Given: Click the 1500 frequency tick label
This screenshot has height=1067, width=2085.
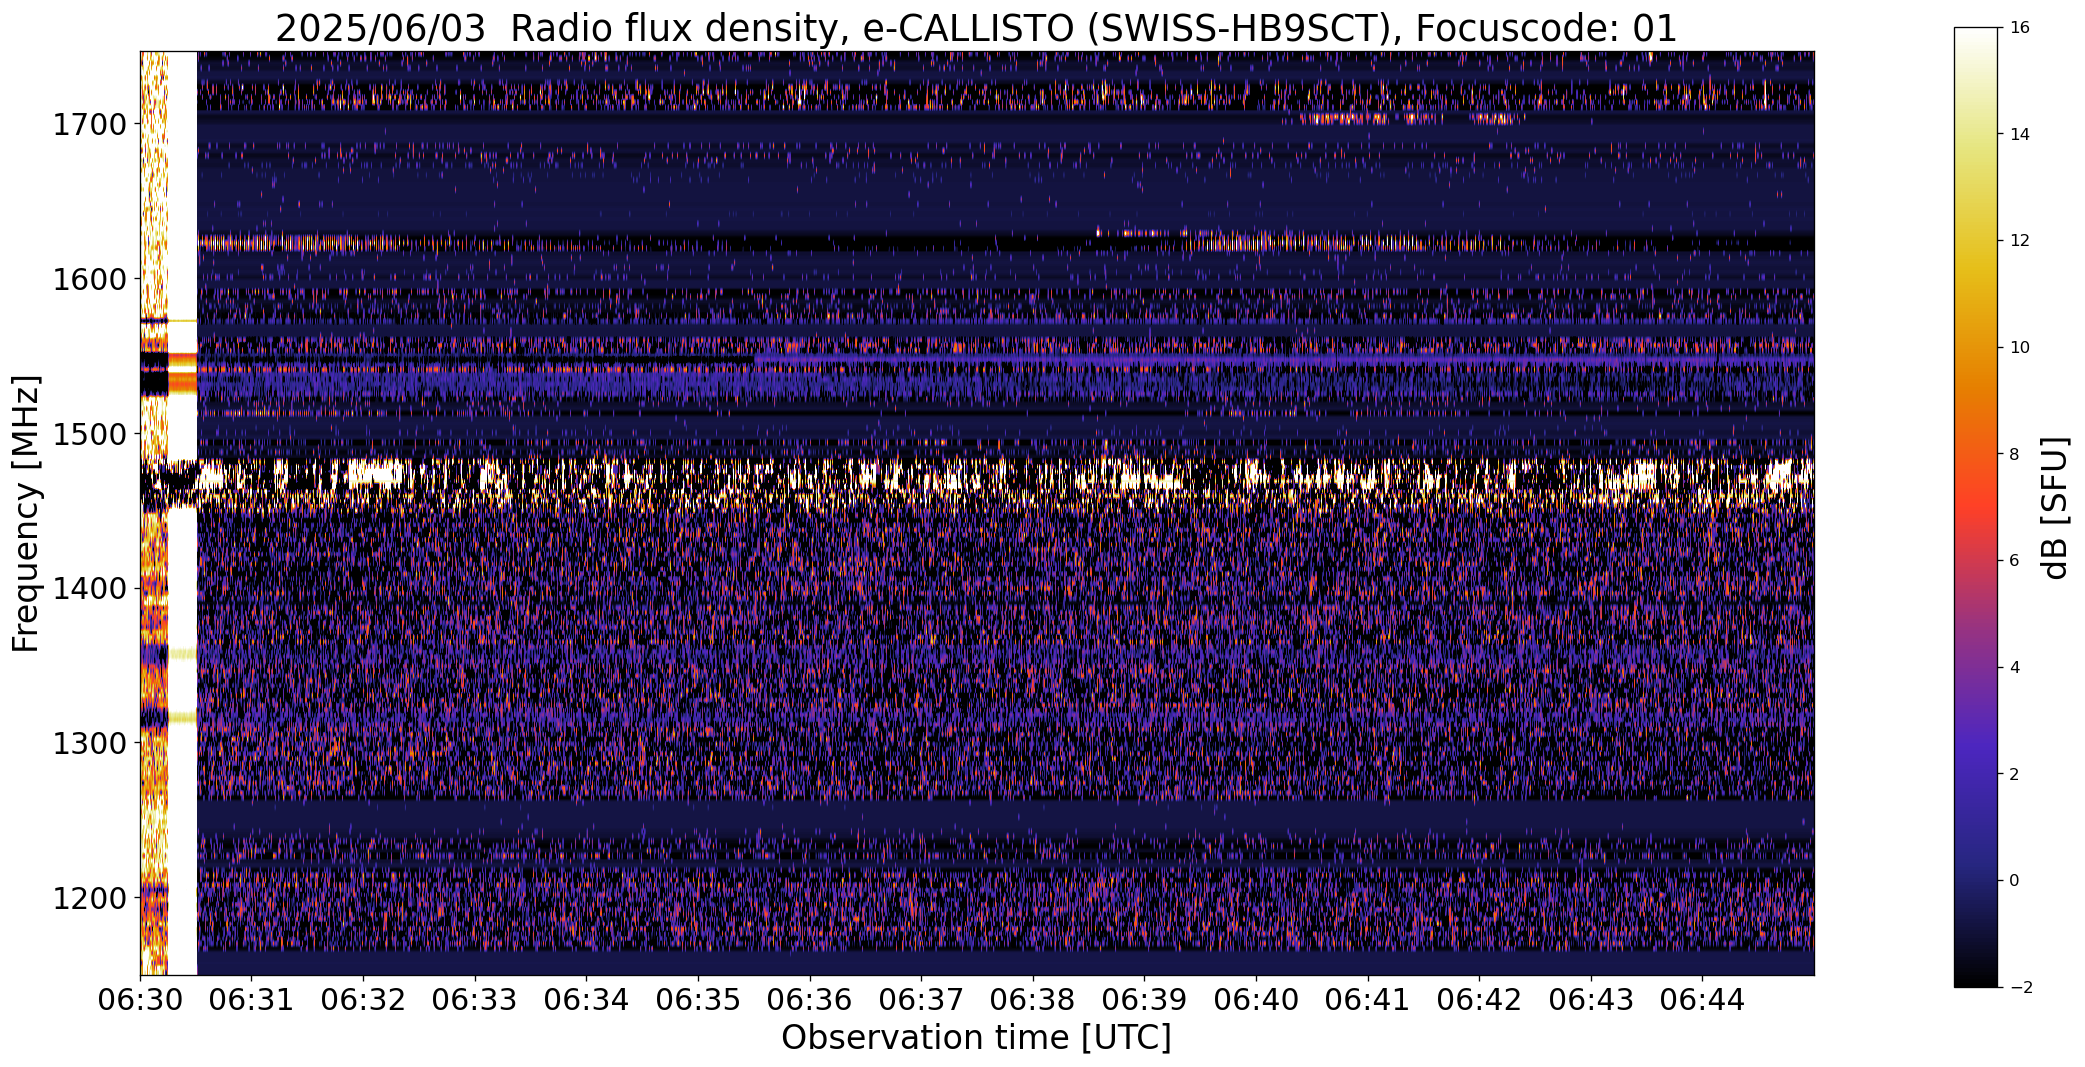Looking at the screenshot, I should (x=89, y=434).
